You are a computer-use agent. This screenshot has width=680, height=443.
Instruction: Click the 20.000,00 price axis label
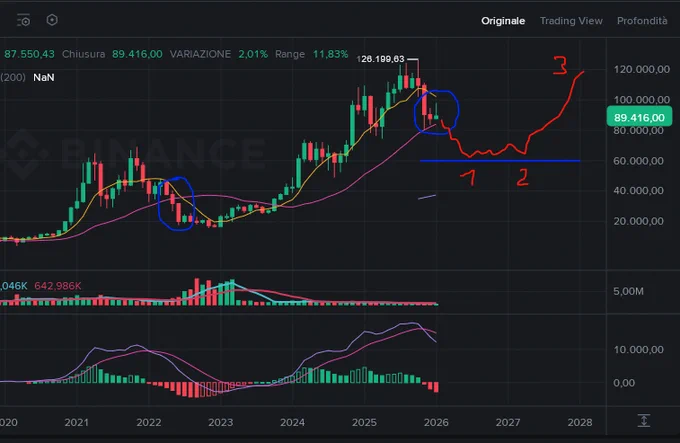[x=638, y=221]
